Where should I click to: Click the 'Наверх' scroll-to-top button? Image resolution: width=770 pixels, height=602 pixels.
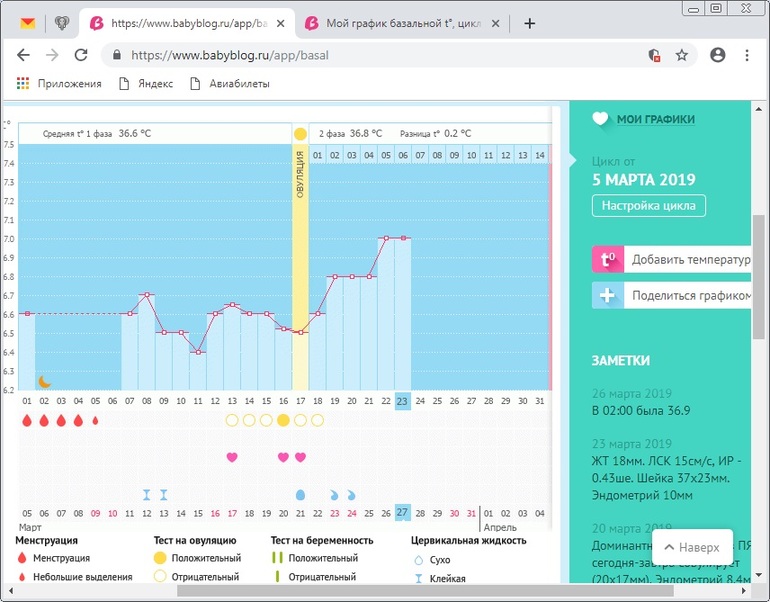[x=692, y=547]
